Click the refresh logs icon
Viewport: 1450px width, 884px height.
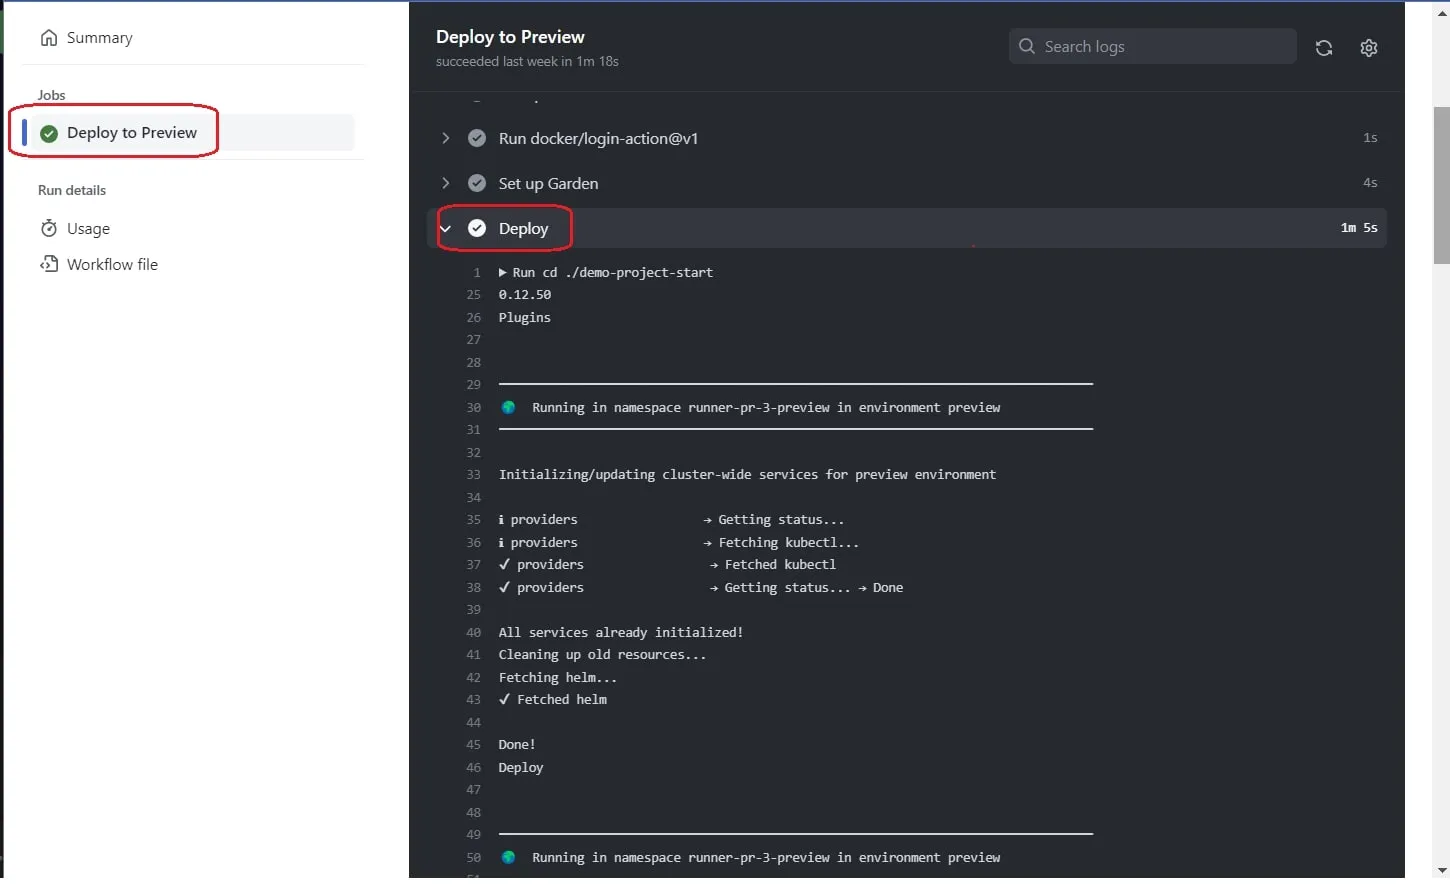1324,47
